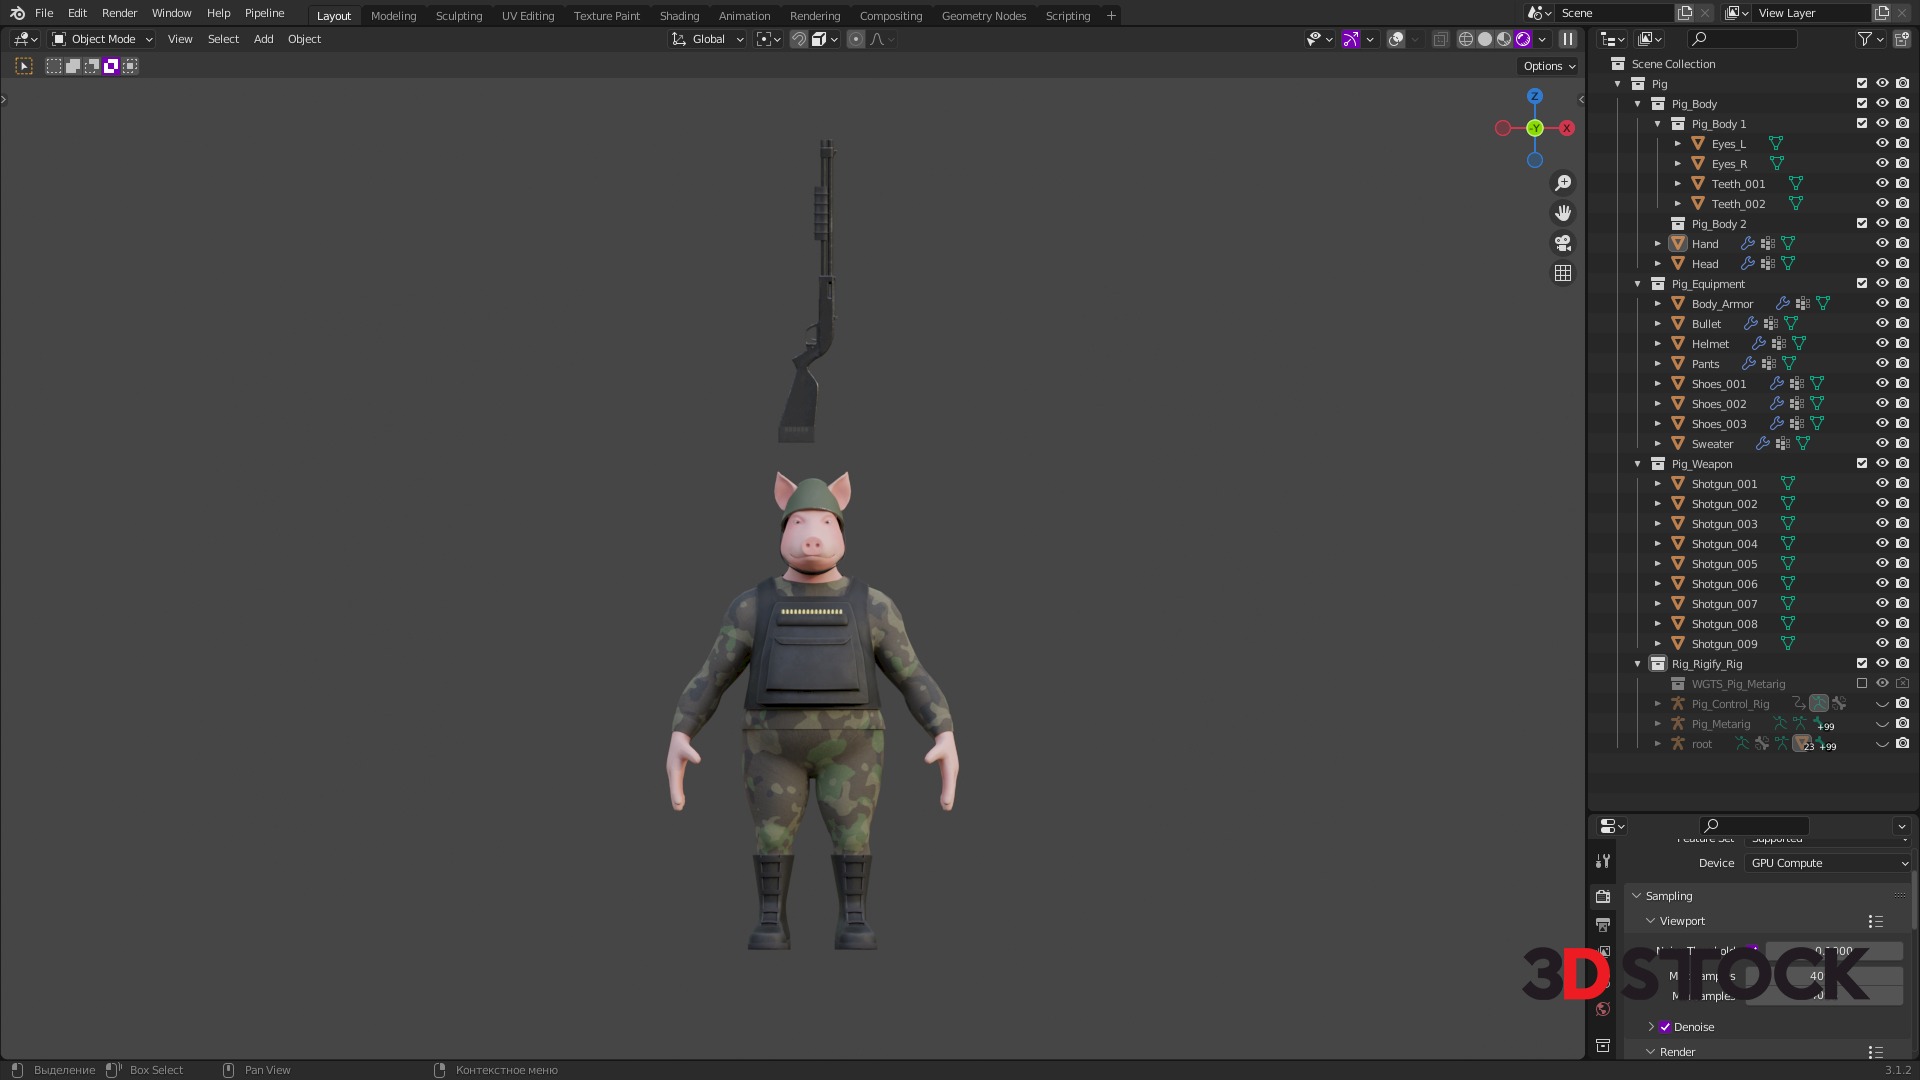1920x1080 pixels.
Task: Click the Tool properties tab icon
Action: [x=1603, y=861]
